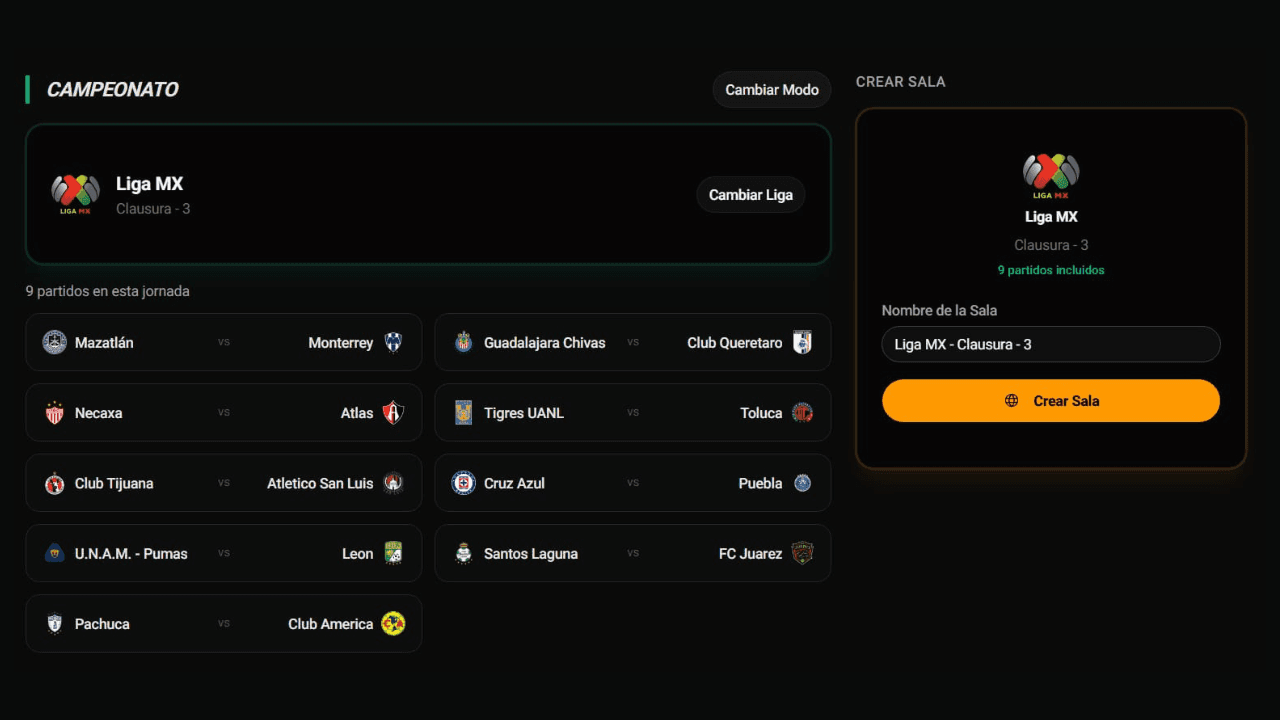Image resolution: width=1280 pixels, height=720 pixels.
Task: Click the Monterrey team crest
Action: point(393,342)
